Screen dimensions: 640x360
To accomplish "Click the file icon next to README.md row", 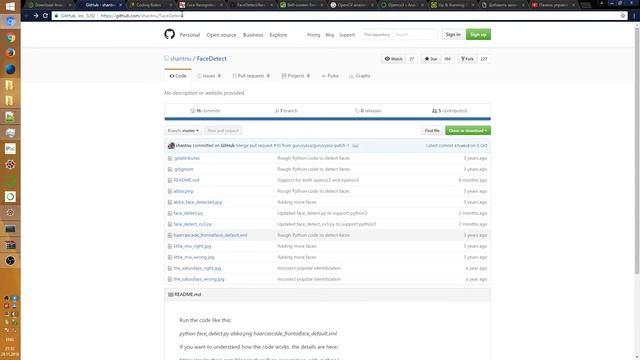I will [170, 180].
